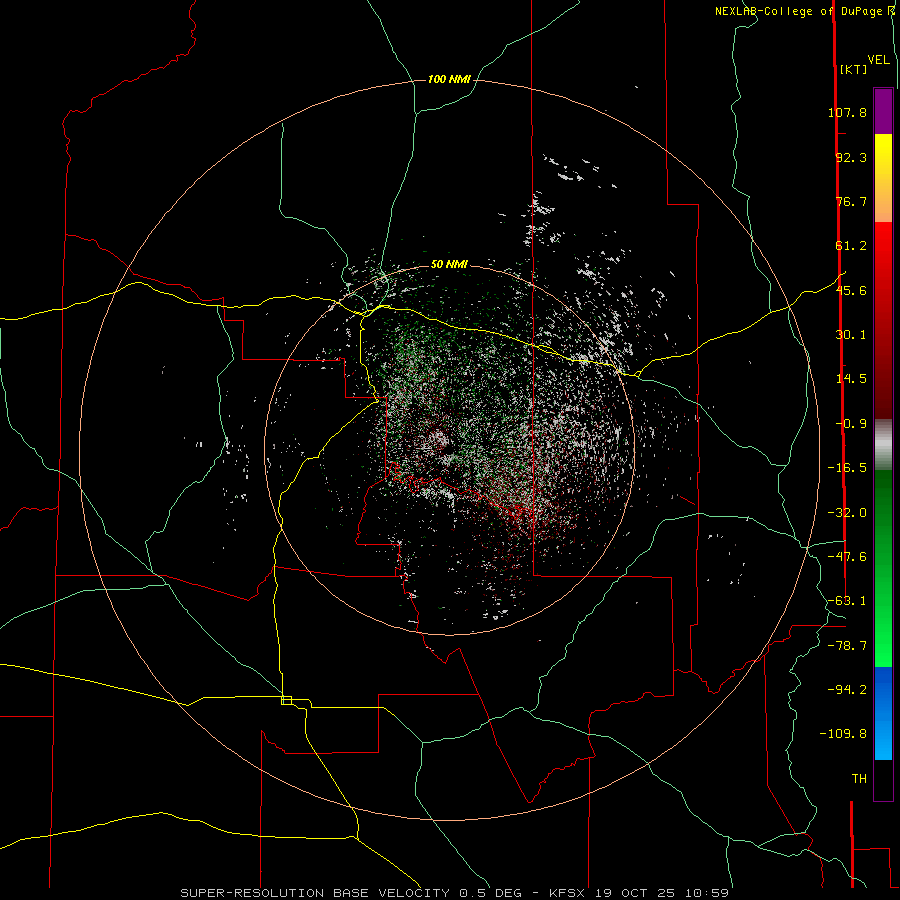Select the -78.7 scale value
The image size is (900, 900).
pyautogui.click(x=847, y=646)
